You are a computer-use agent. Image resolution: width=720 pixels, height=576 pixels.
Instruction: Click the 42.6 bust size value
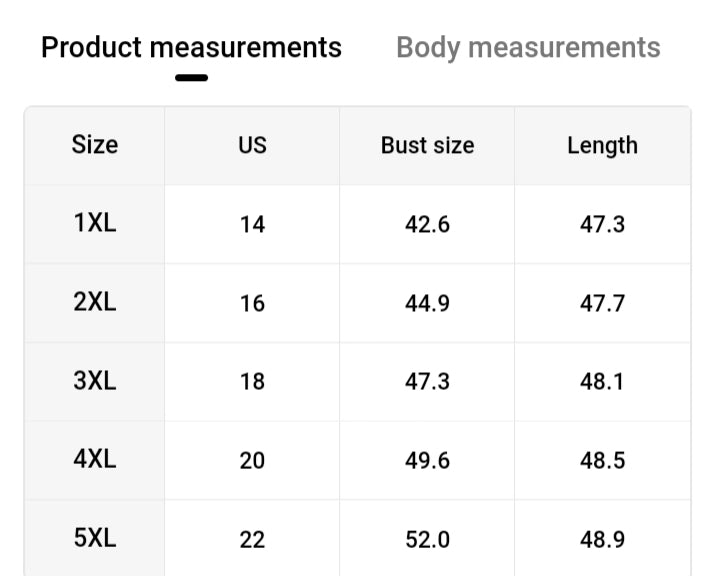coord(427,224)
